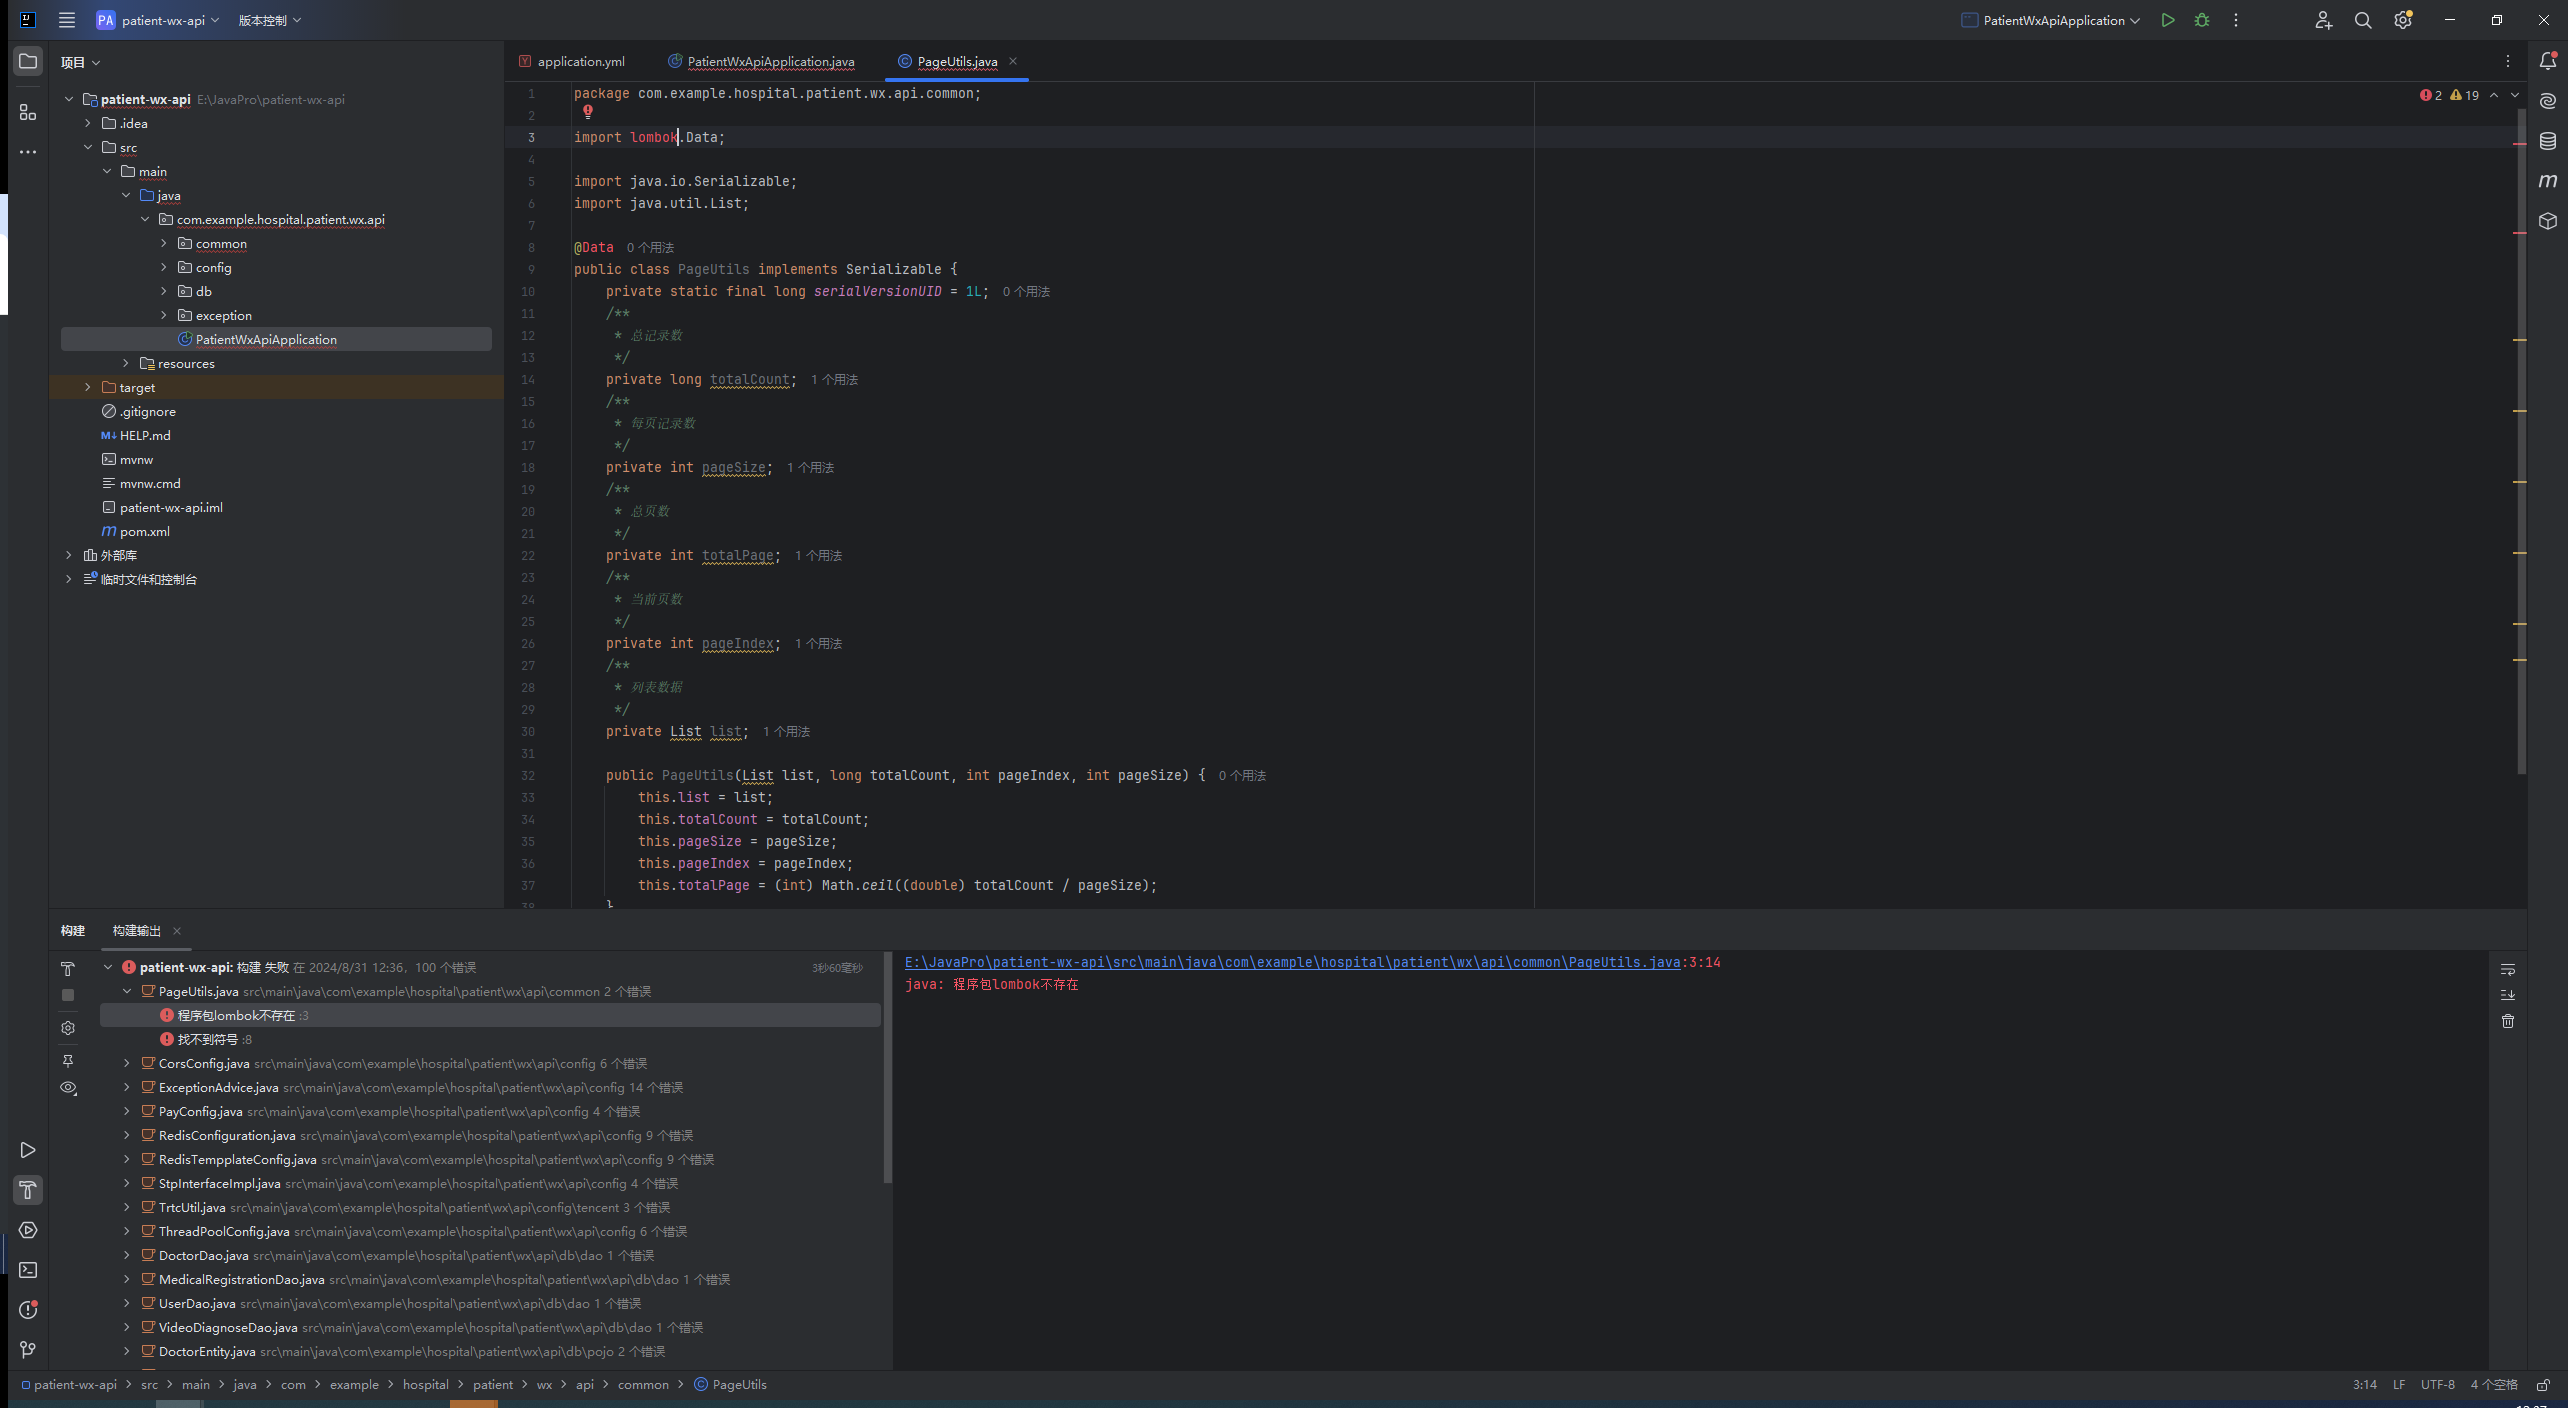2568x1408 pixels.
Task: Expand CorsConfig.java error group
Action: click(x=127, y=1064)
